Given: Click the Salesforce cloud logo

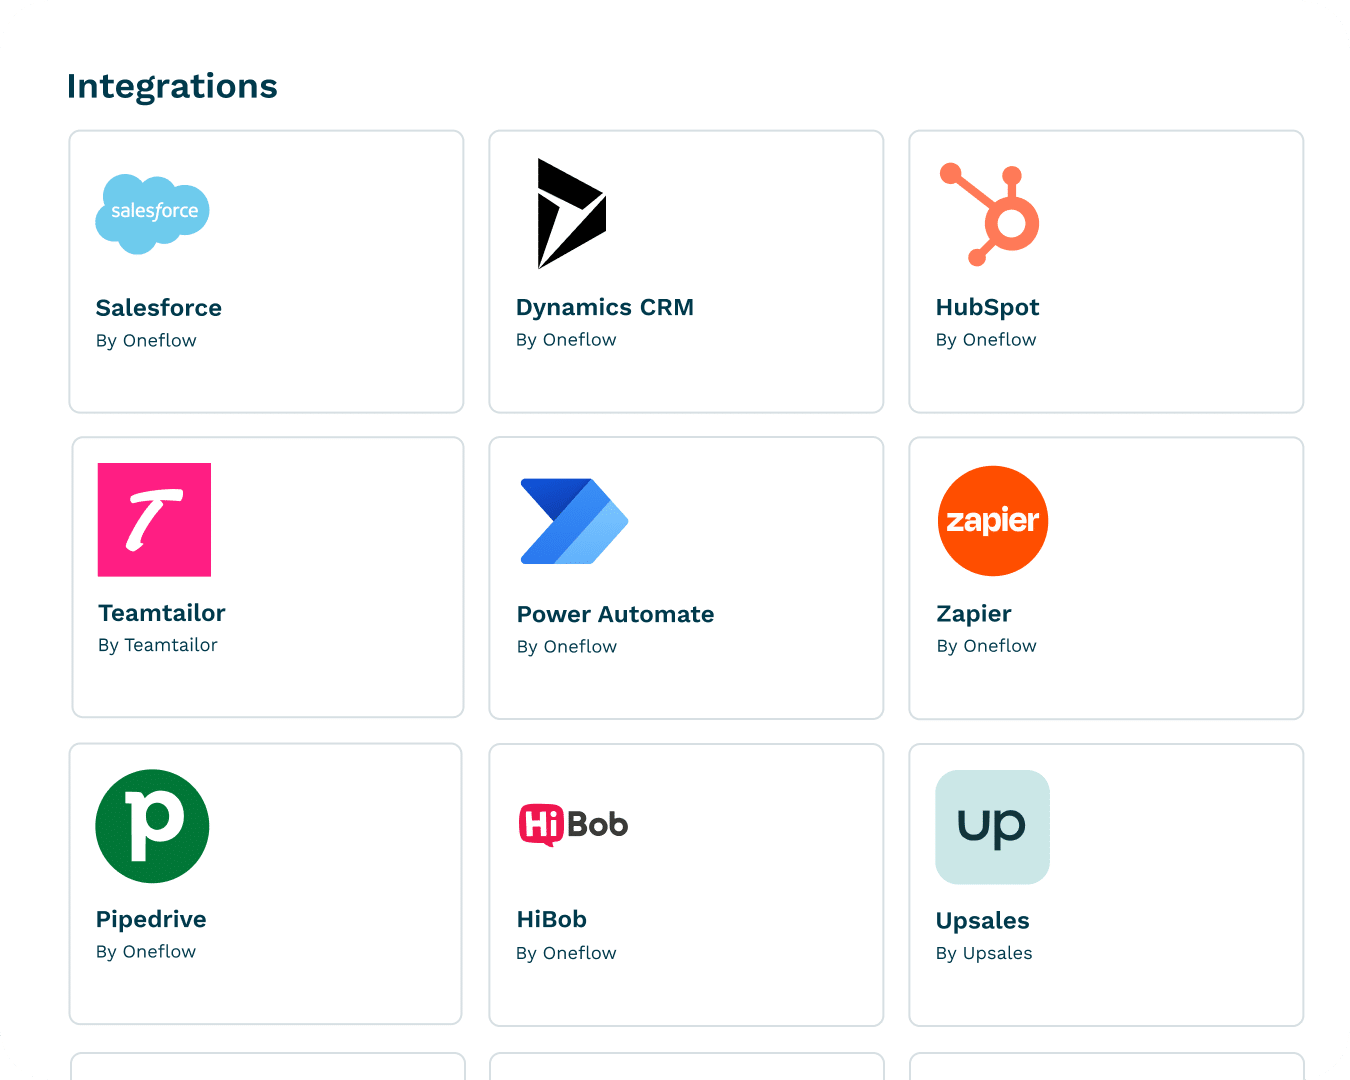Looking at the screenshot, I should 152,213.
